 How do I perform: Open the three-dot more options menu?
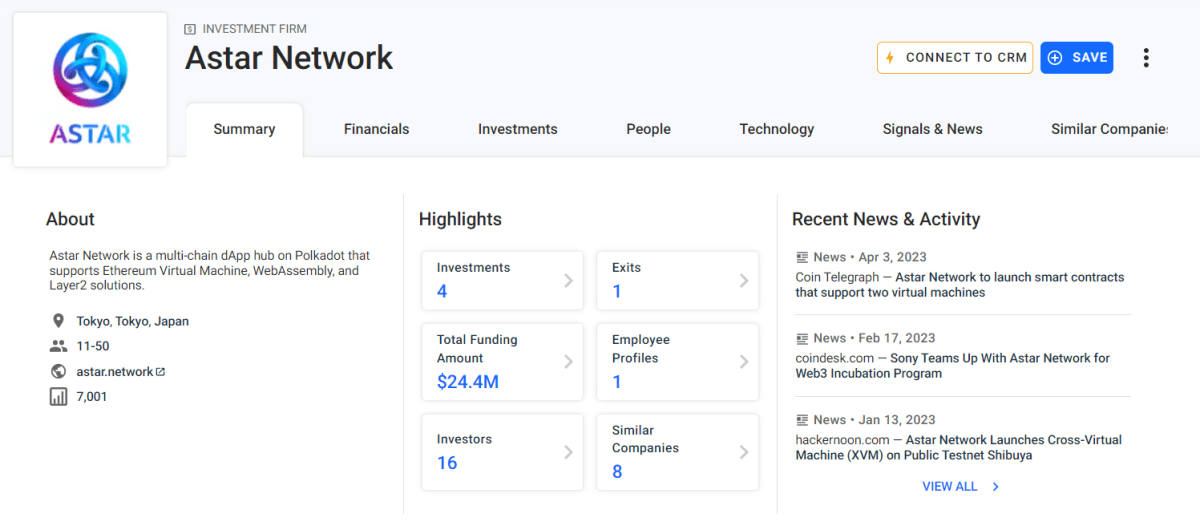click(x=1146, y=58)
